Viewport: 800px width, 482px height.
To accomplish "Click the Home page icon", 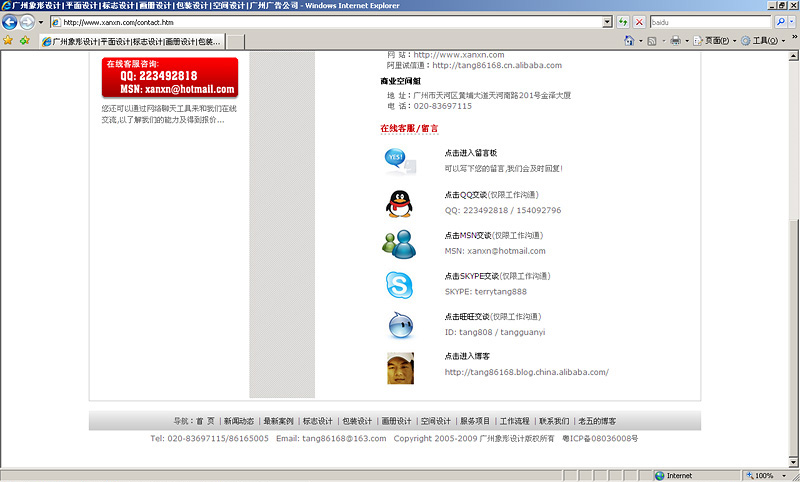I will [629, 41].
